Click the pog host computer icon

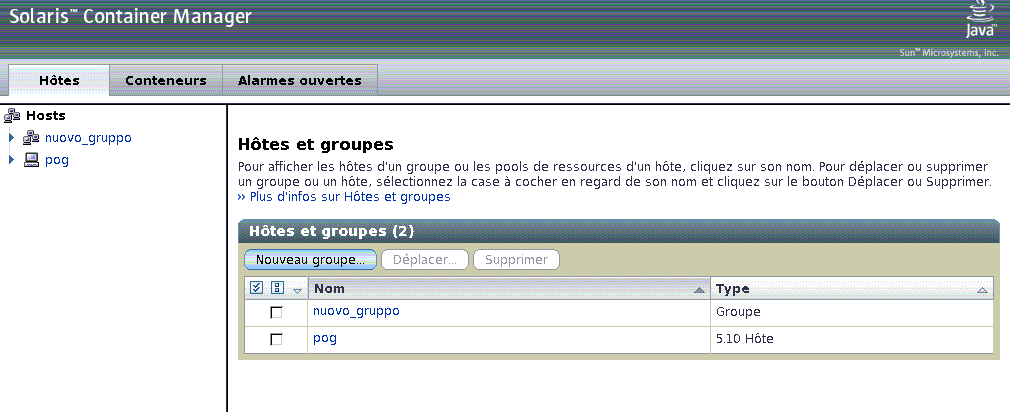(x=31, y=160)
